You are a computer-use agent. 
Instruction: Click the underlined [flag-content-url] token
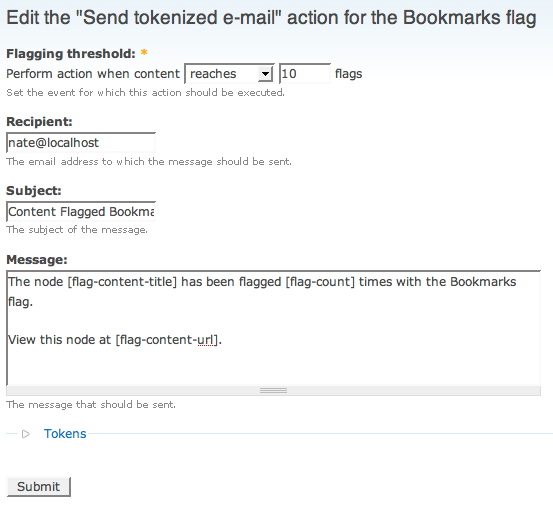(x=168, y=340)
